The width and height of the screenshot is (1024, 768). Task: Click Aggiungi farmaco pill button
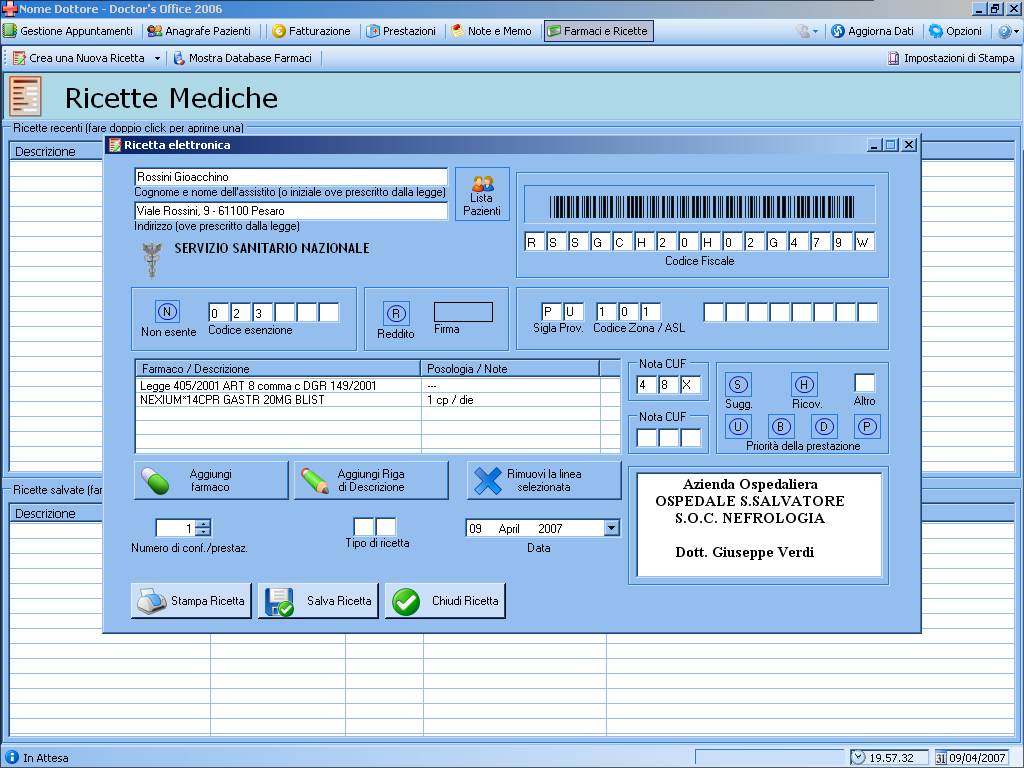coord(211,481)
